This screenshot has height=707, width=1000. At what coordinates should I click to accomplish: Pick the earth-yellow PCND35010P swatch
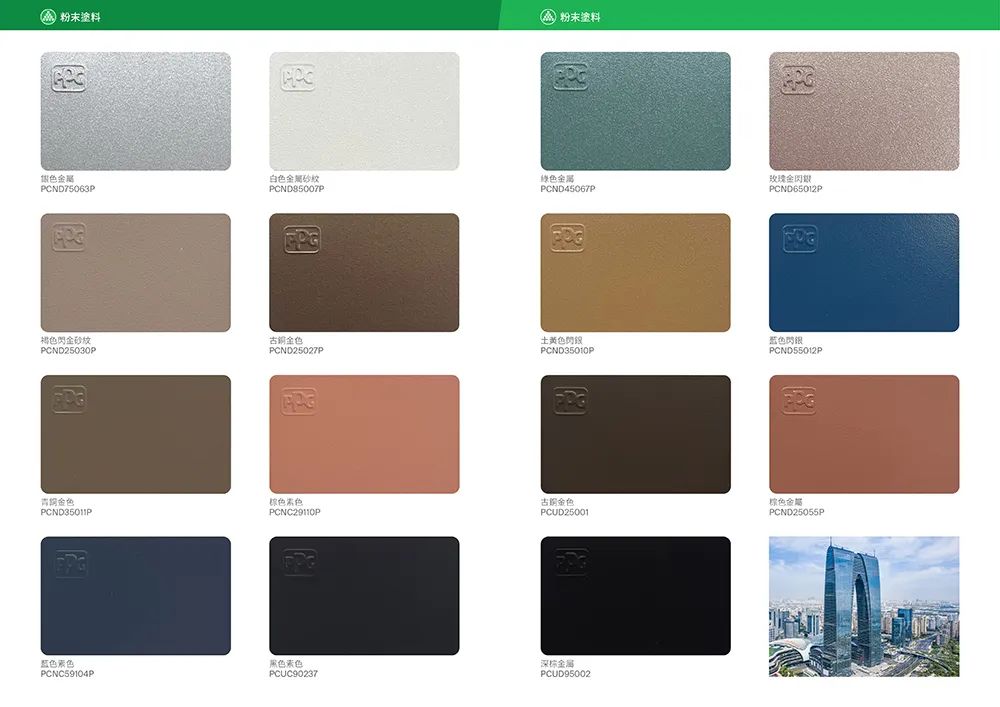tap(635, 272)
